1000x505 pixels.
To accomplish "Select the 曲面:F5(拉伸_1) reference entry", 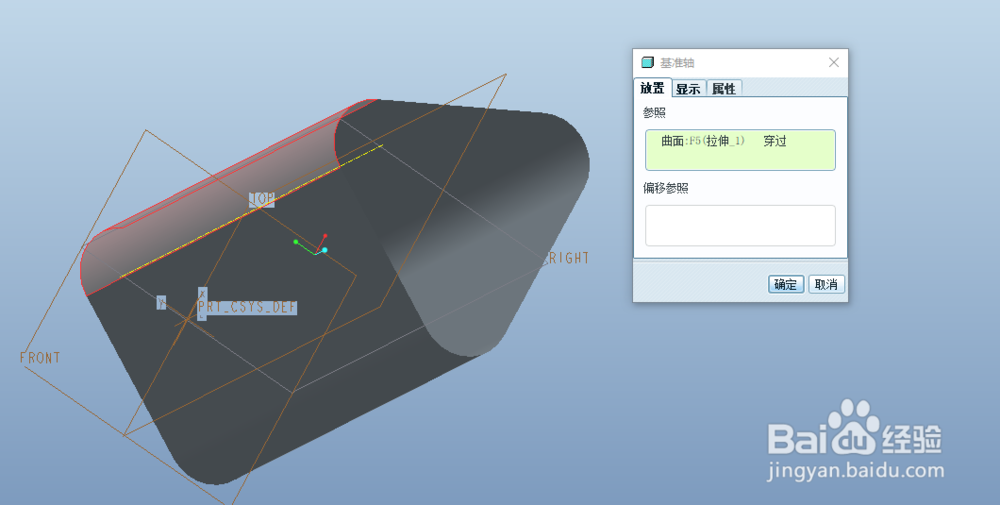I will (702, 141).
